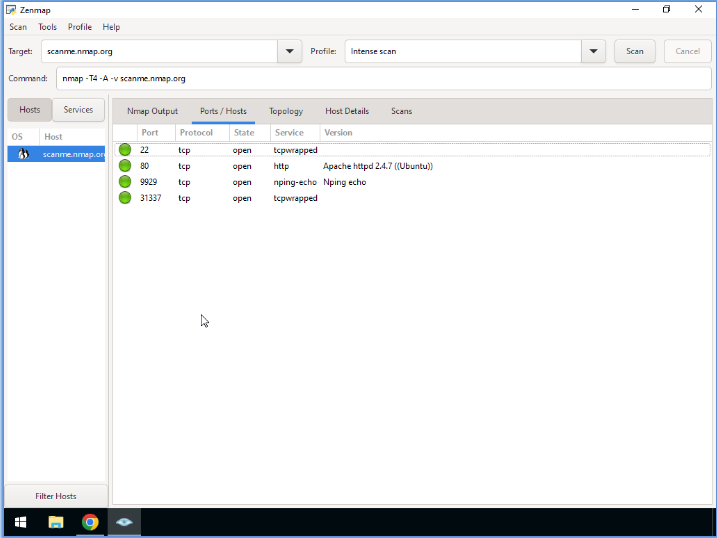Sort by the Service column header
717x538 pixels.
coord(295,133)
